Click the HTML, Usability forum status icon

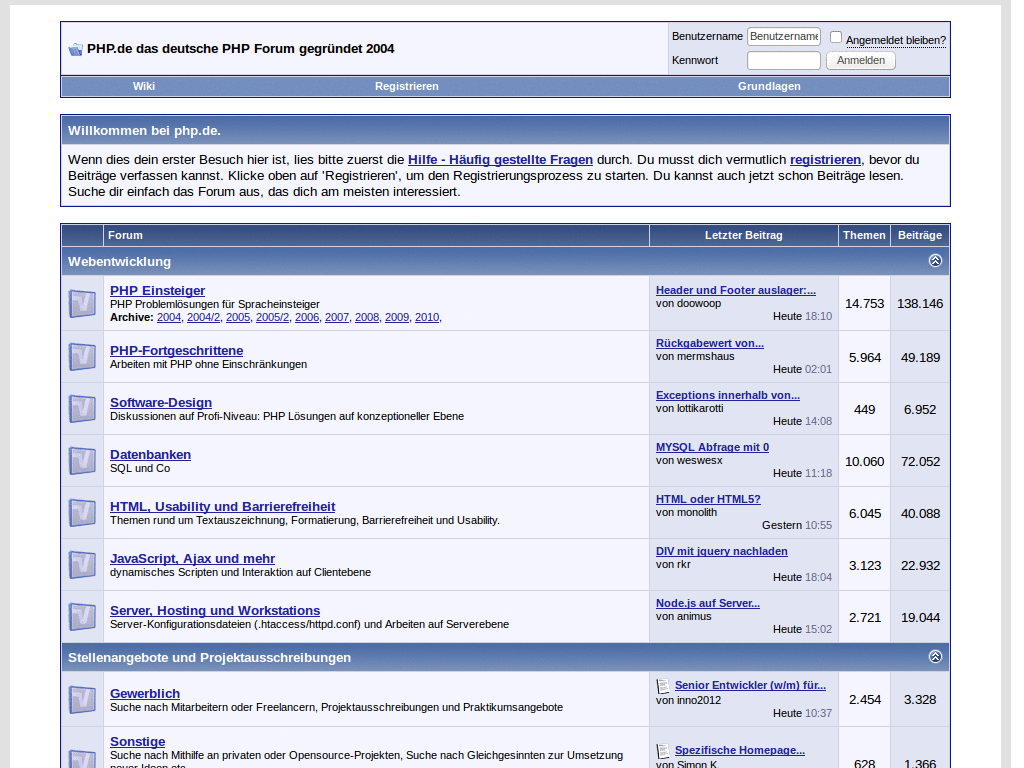click(x=82, y=513)
